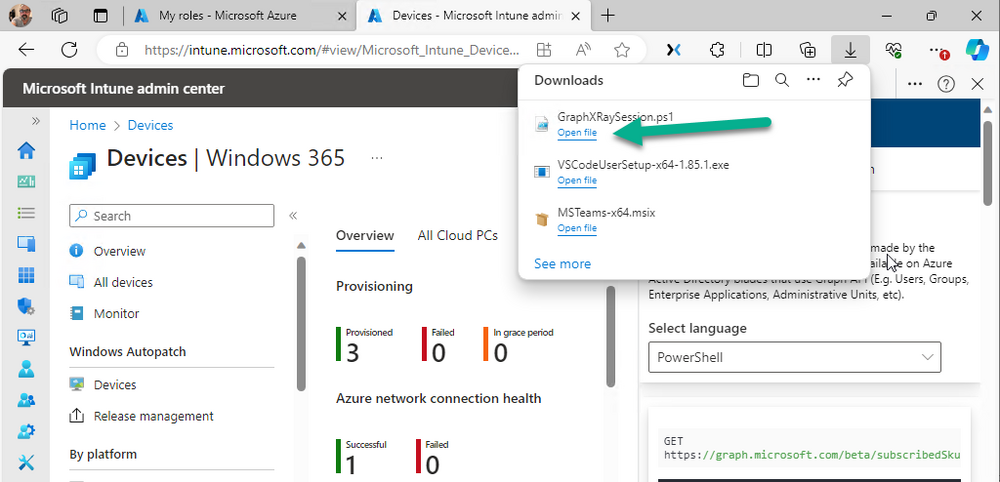Viewport: 1000px width, 482px height.
Task: Switch to All Cloud PCs tab
Action: (x=458, y=235)
